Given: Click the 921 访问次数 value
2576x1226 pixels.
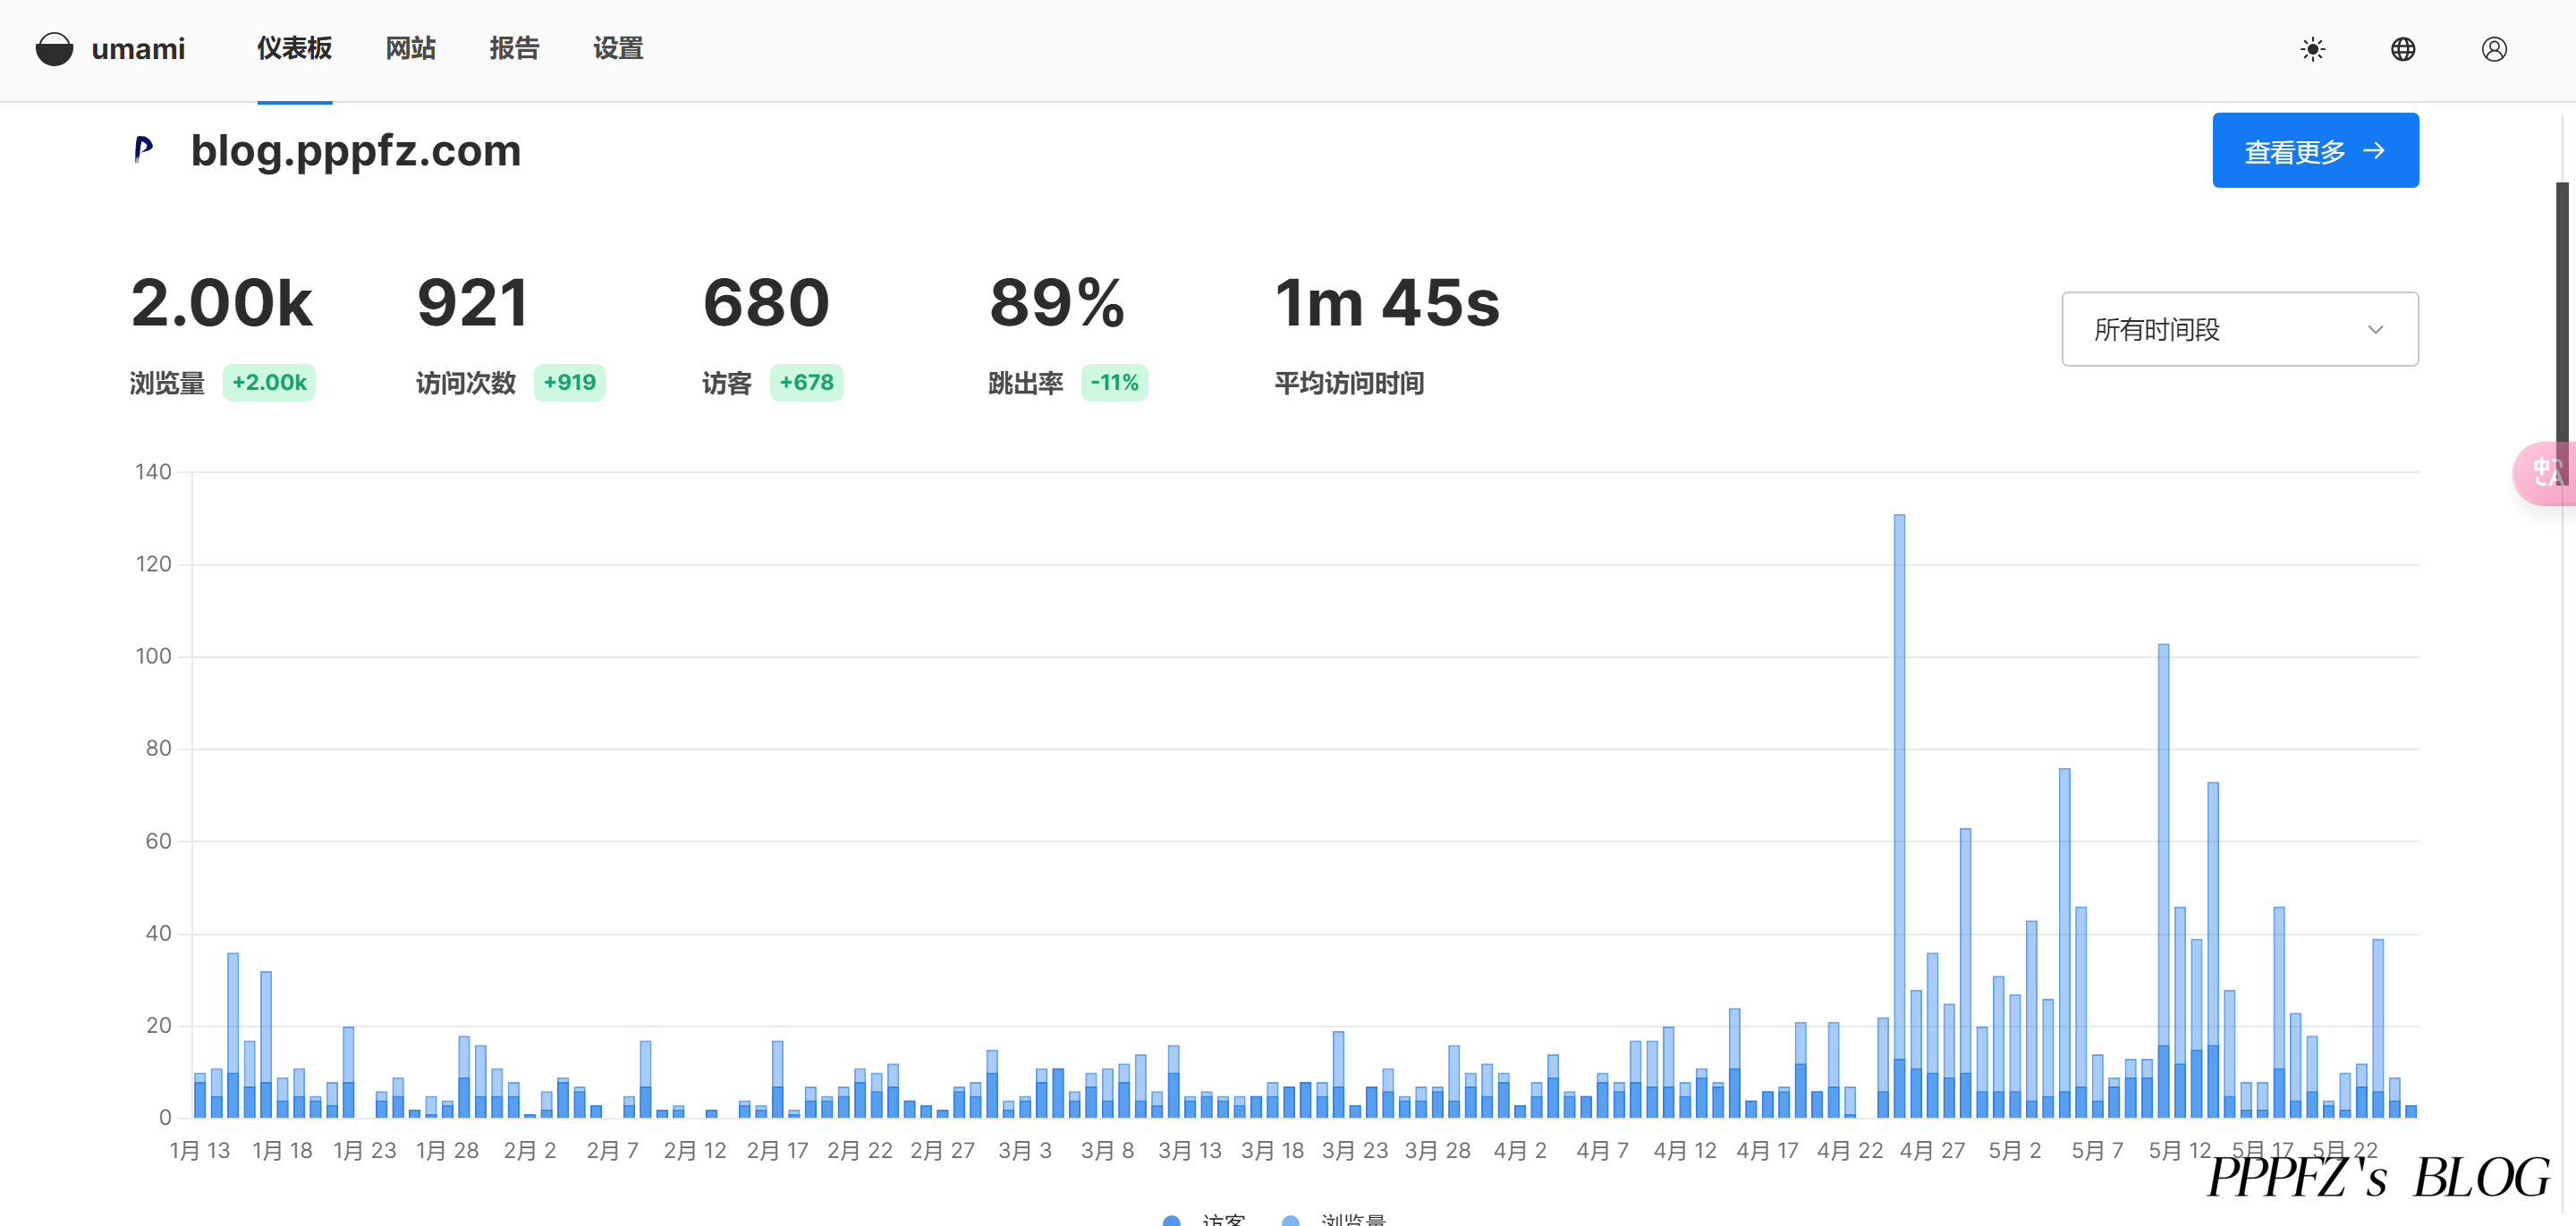Looking at the screenshot, I should pyautogui.click(x=472, y=303).
